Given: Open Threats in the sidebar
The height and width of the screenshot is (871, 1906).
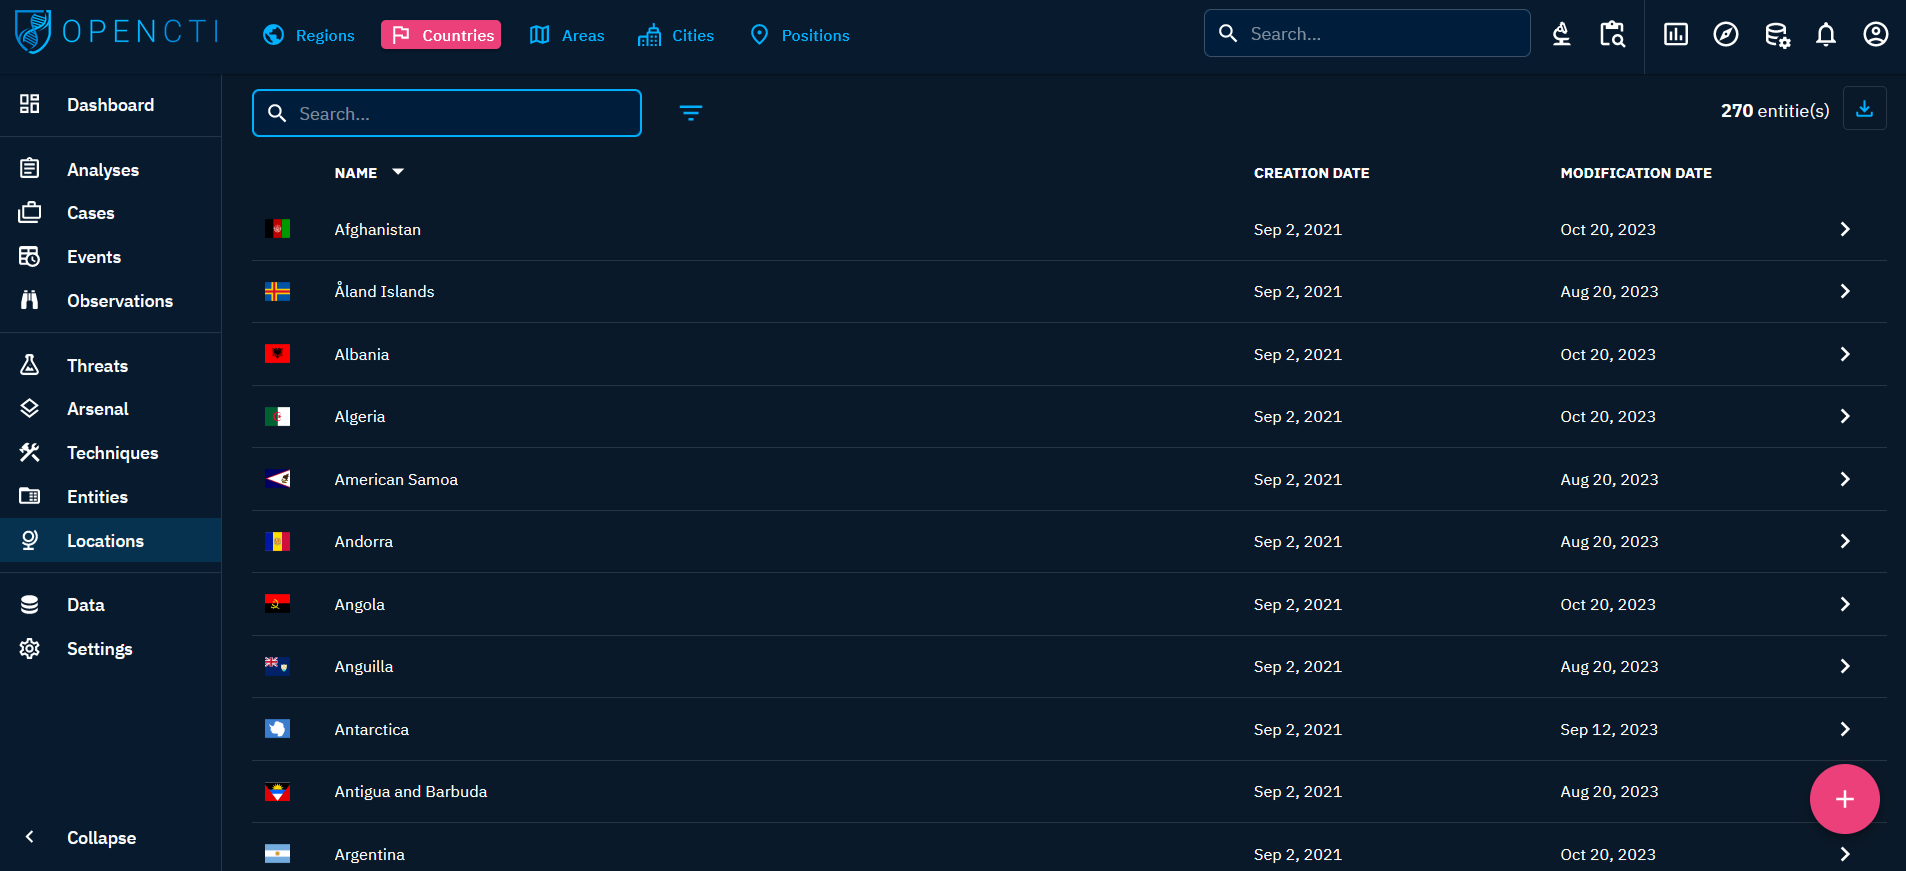Looking at the screenshot, I should tap(97, 366).
